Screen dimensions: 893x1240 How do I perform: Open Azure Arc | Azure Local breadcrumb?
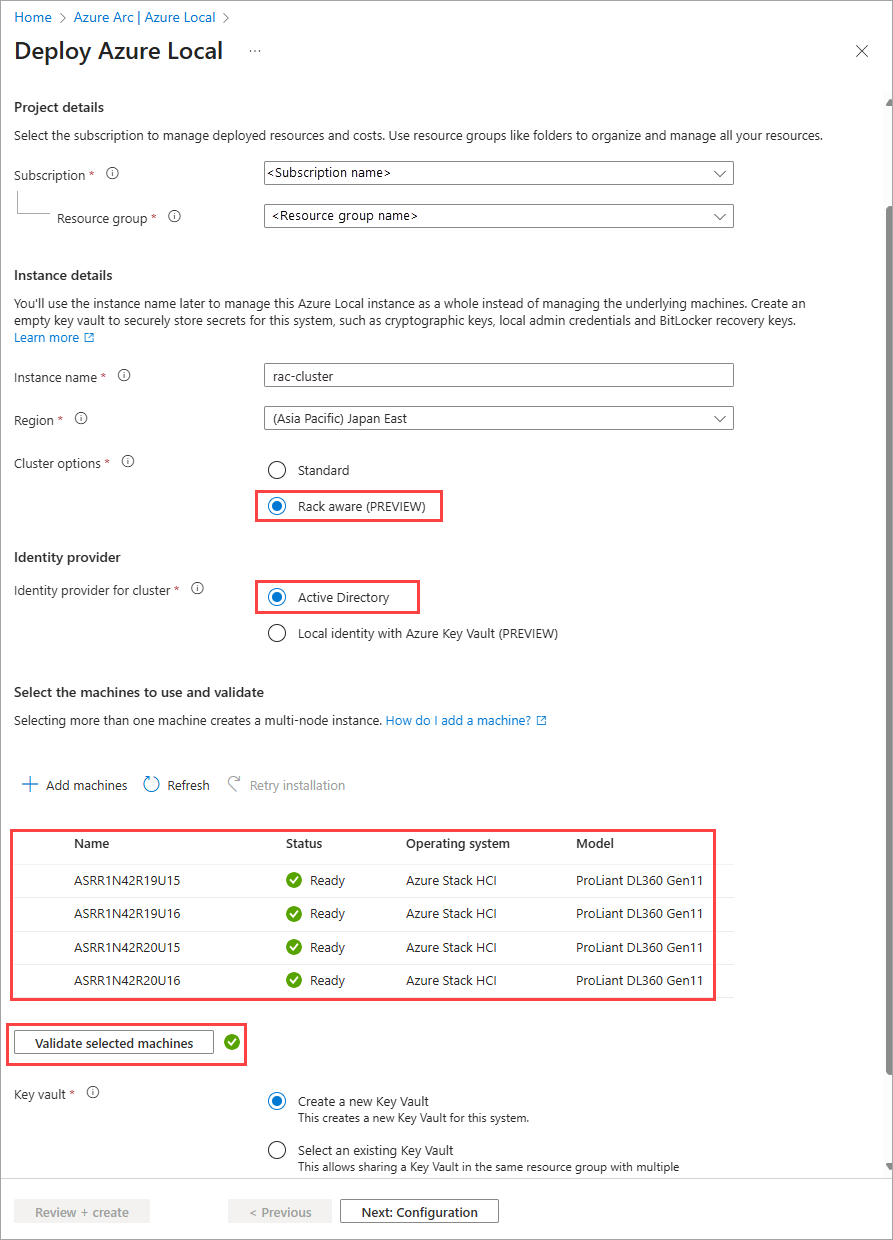pyautogui.click(x=144, y=18)
